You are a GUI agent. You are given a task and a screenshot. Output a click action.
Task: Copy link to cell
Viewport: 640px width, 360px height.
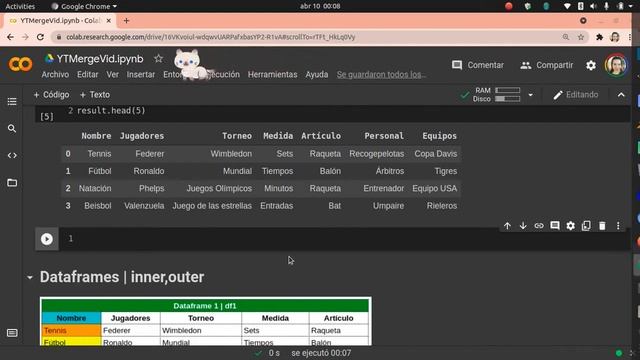tap(539, 226)
